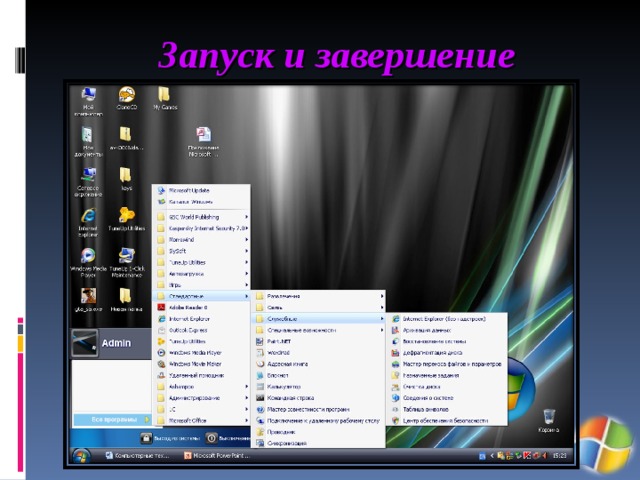The height and width of the screenshot is (480, 640).
Task: Open the My Games folder icon
Action: coord(164,94)
